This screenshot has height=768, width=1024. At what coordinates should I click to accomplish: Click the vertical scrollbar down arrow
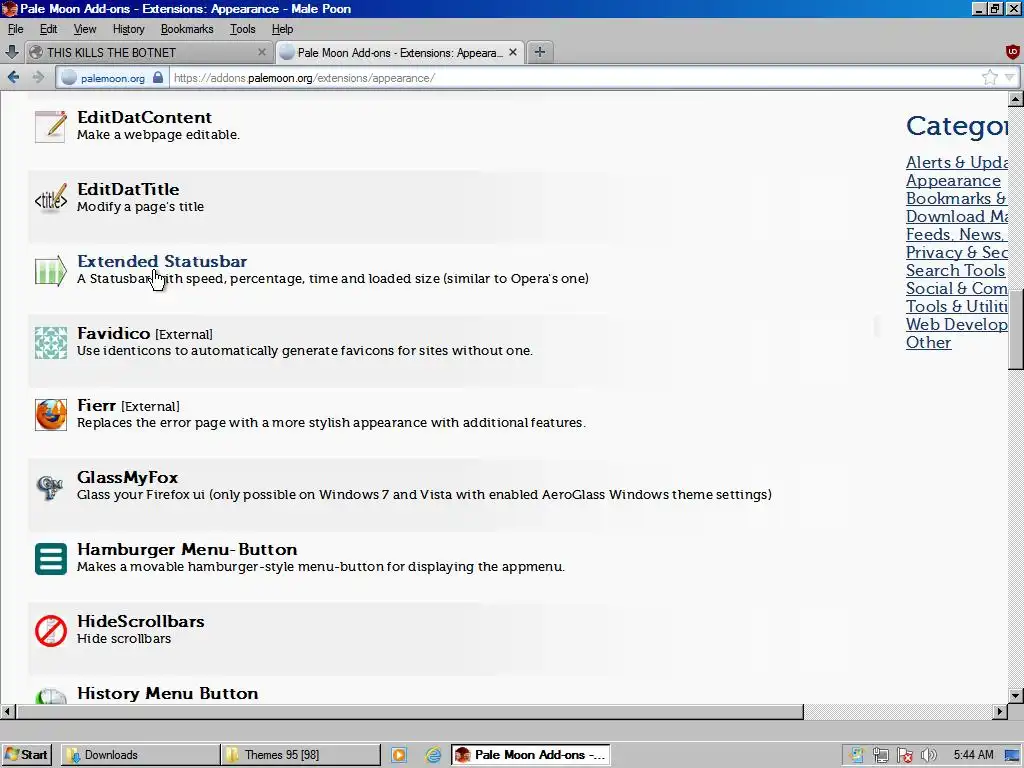[x=1016, y=696]
